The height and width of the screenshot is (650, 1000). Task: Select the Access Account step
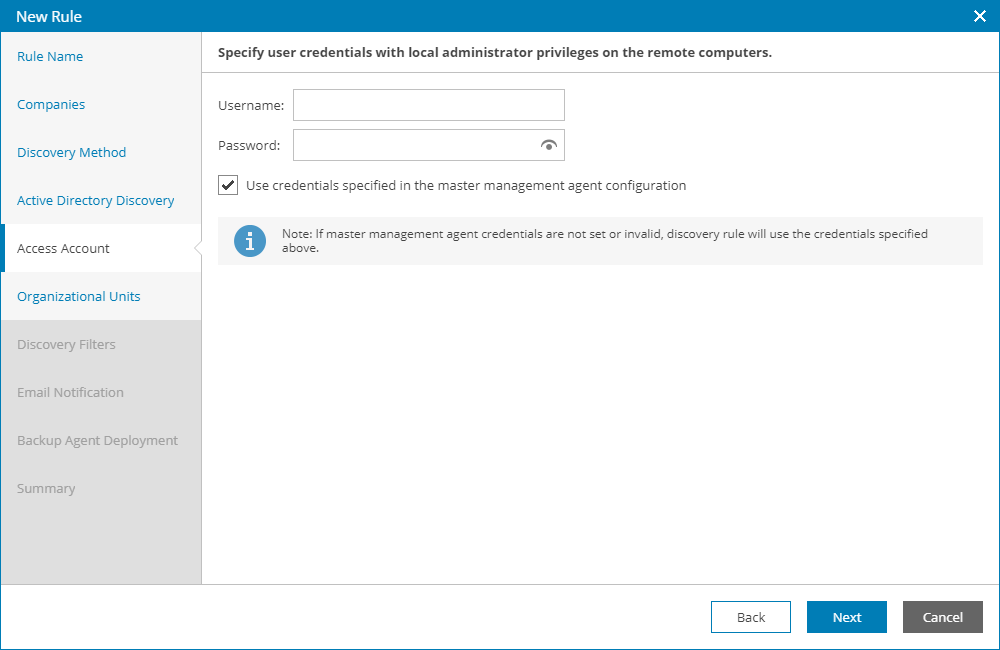pos(64,249)
